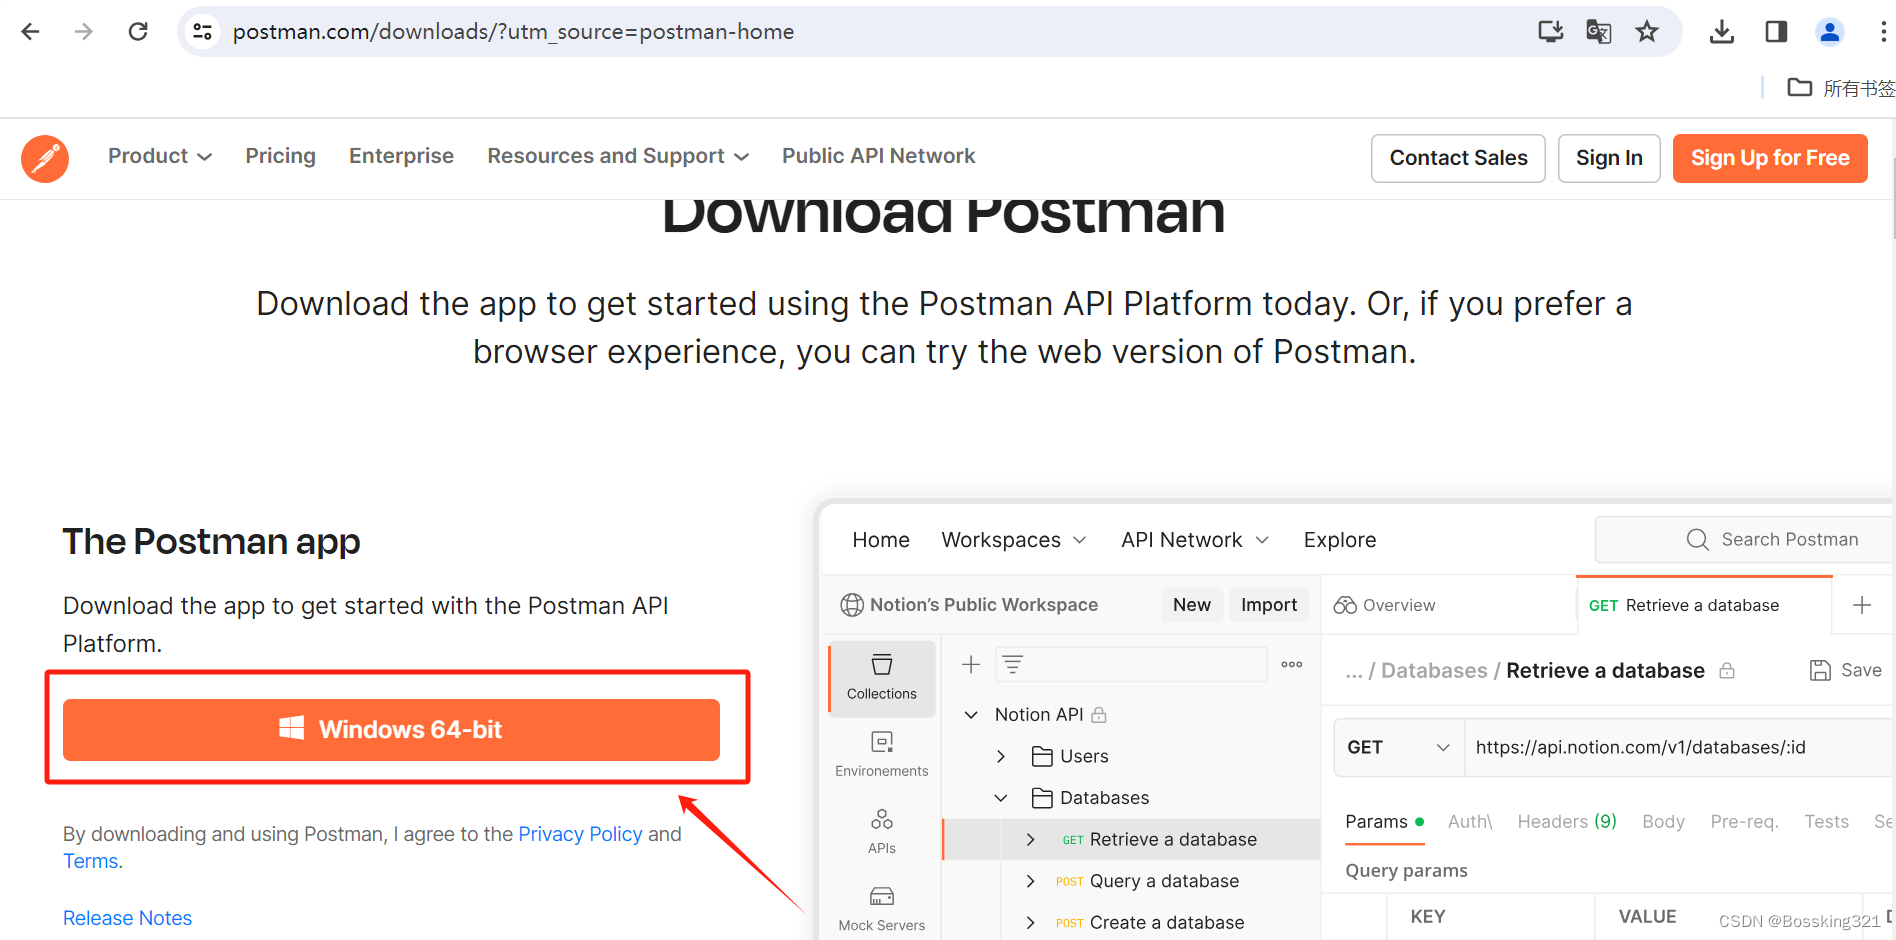Select the Headers (9) tab

point(1567,822)
